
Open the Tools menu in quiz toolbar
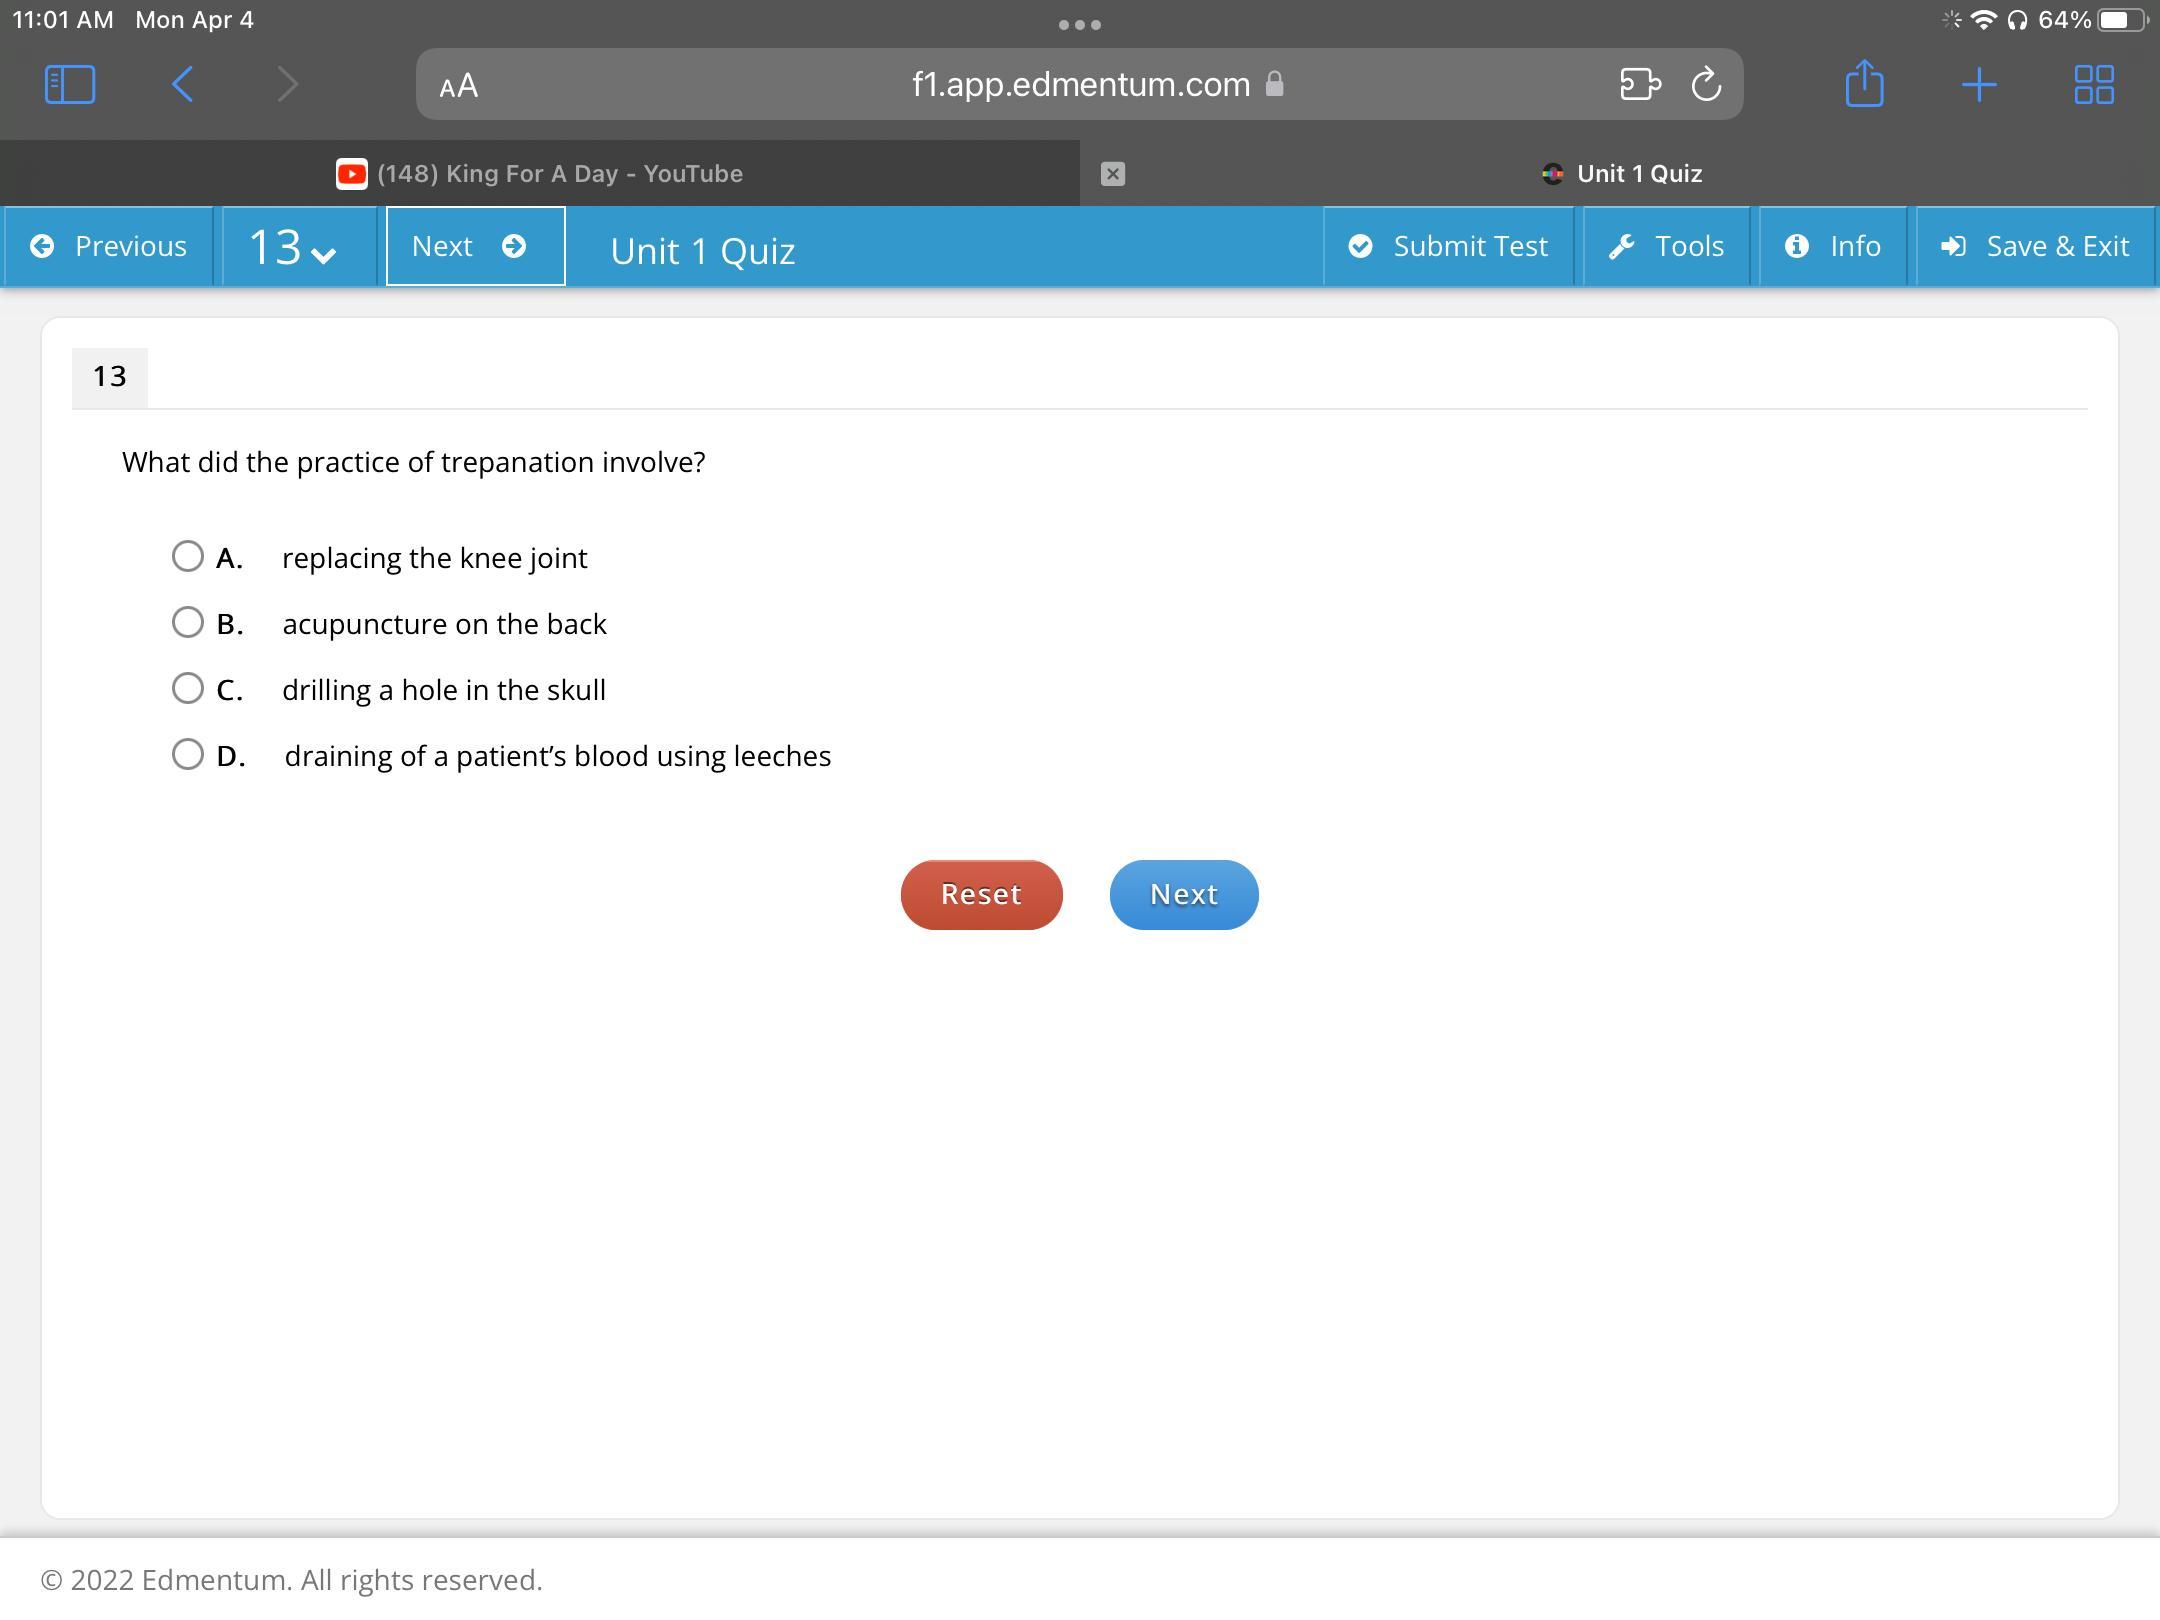(x=1666, y=247)
